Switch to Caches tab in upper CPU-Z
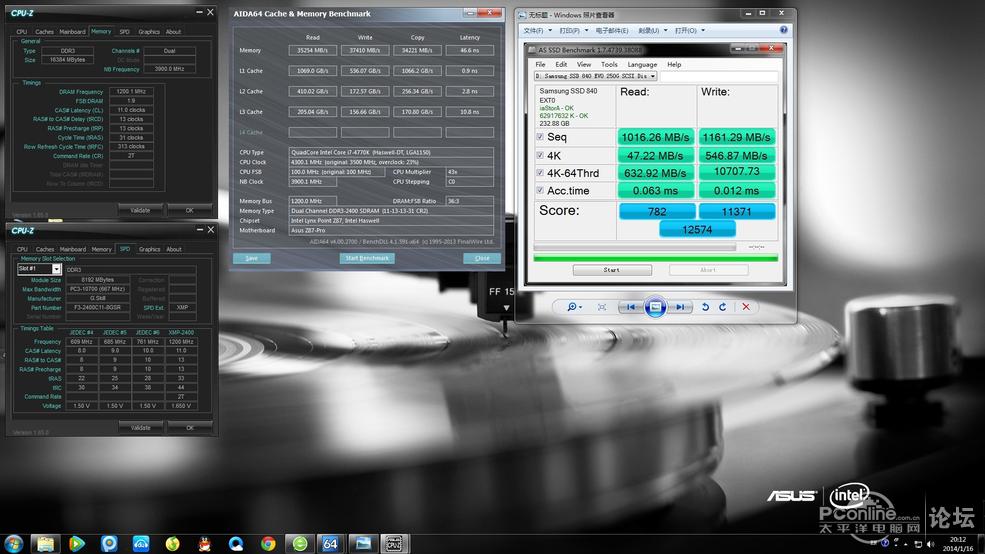Screen dimensions: 985x554 (x=45, y=31)
